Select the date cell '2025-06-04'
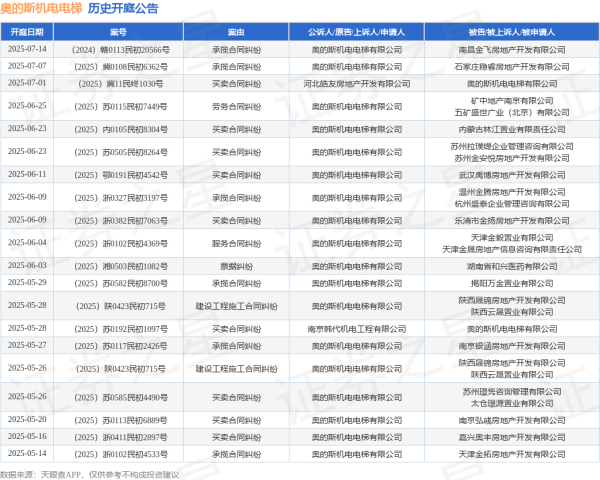The image size is (600, 480). [27, 243]
